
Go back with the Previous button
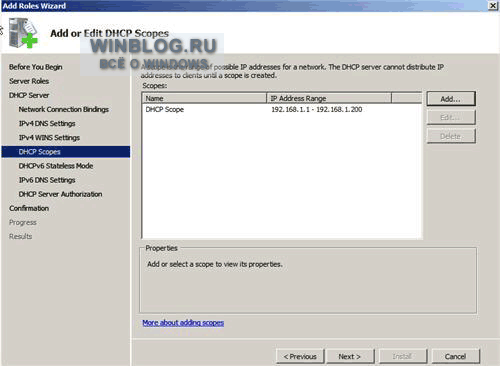coord(300,356)
